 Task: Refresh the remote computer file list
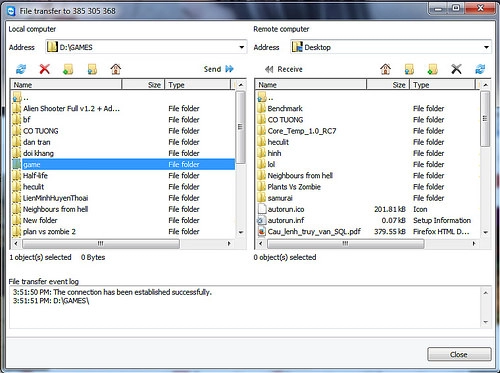coord(480,69)
